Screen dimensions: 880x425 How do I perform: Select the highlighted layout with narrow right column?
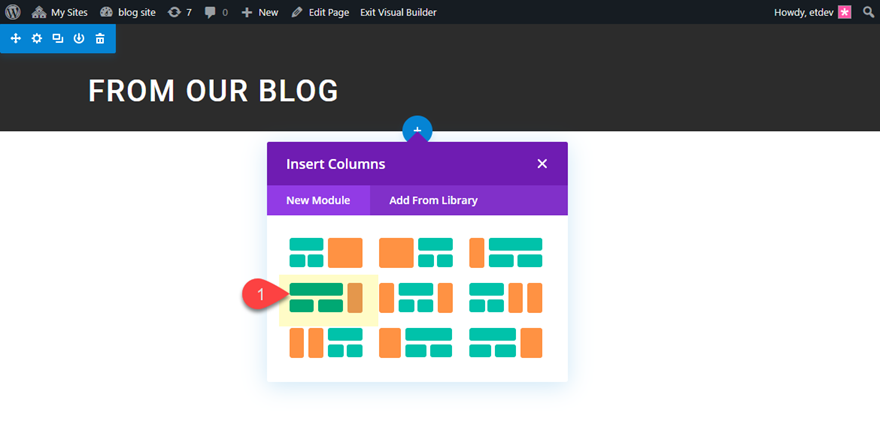pos(326,298)
